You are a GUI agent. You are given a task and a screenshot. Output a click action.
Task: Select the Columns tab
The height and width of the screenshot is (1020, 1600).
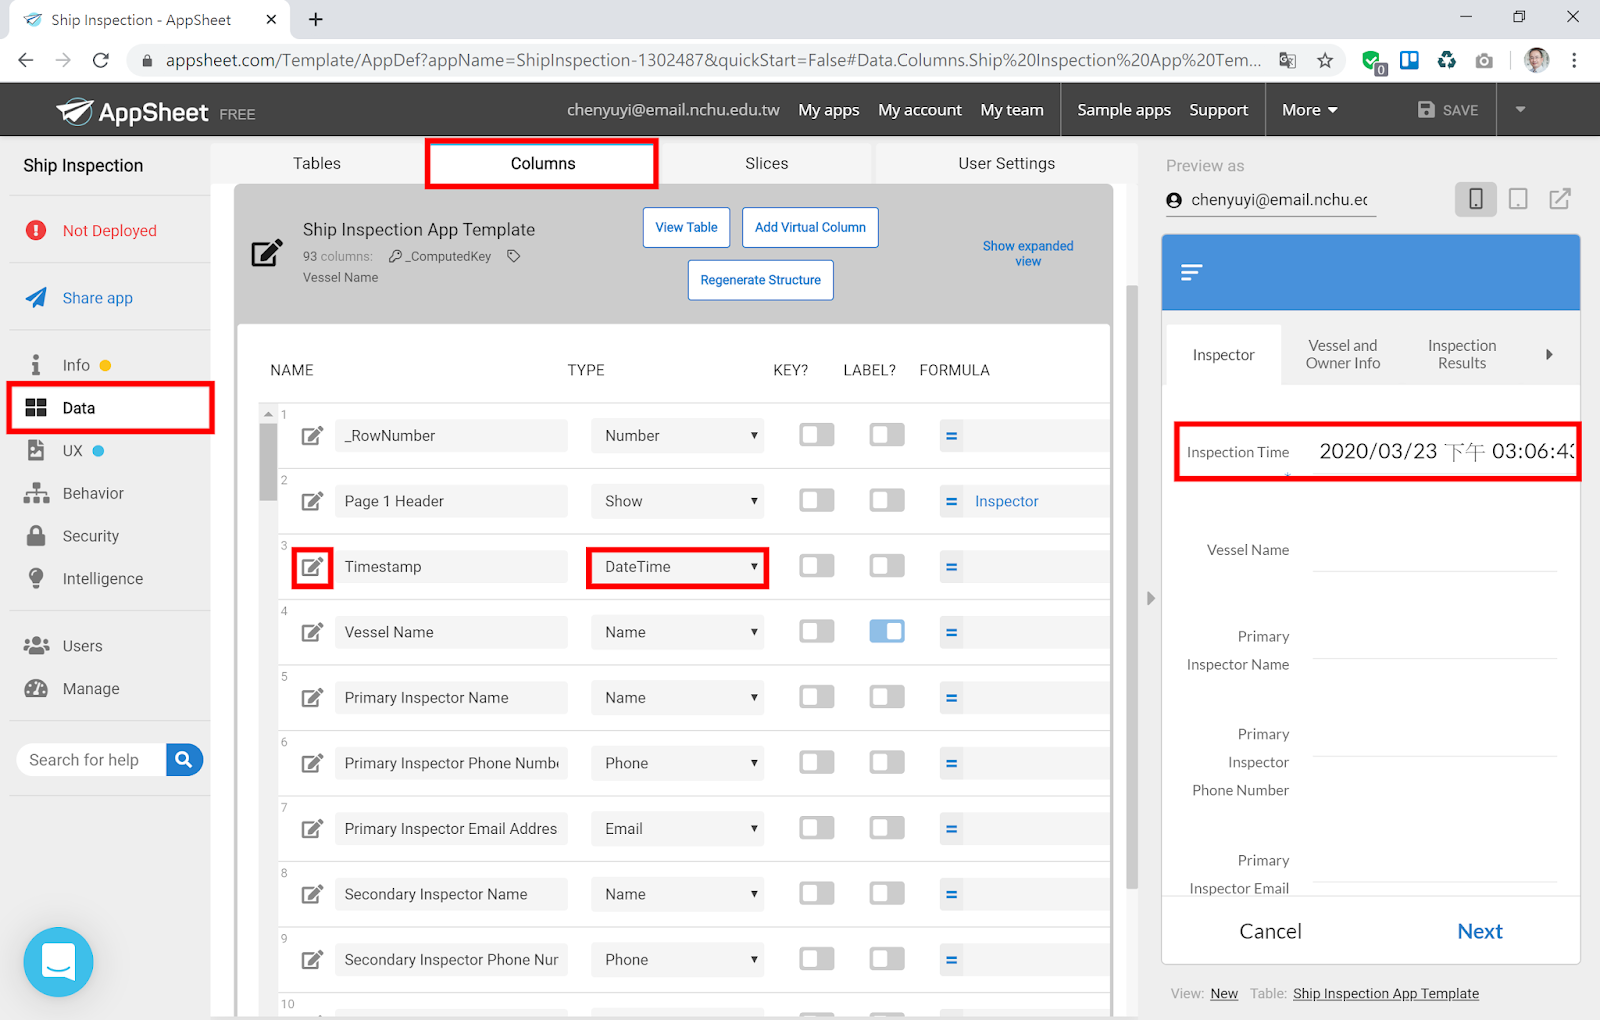click(x=543, y=164)
